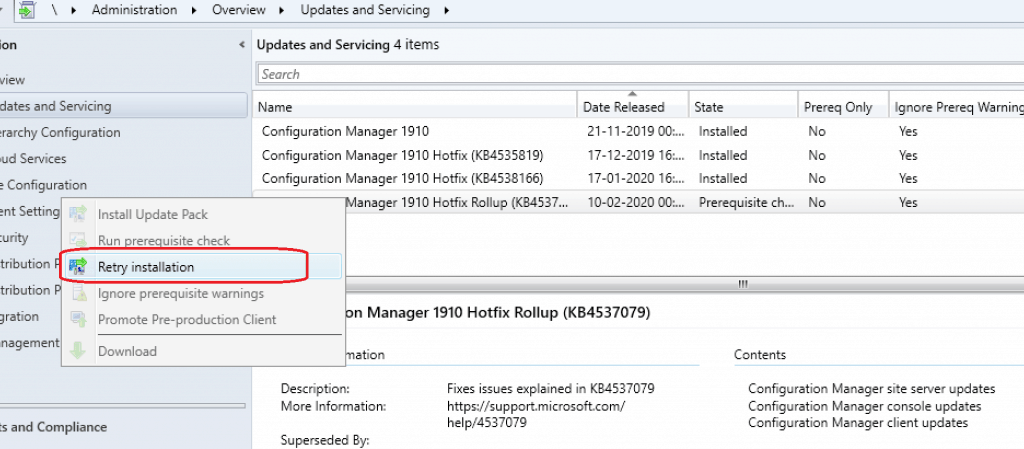Go to Overview in the breadcrumb
The width and height of the screenshot is (1024, 449).
(238, 10)
